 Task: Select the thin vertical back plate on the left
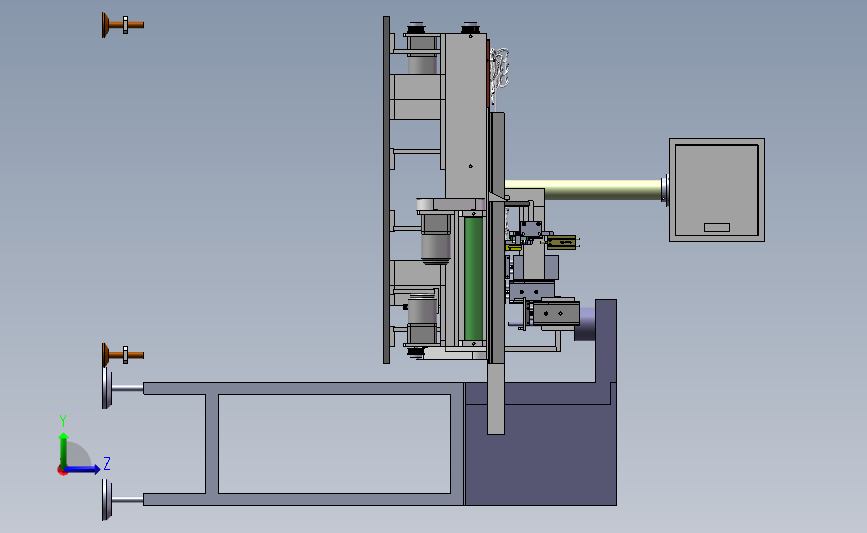point(387,190)
